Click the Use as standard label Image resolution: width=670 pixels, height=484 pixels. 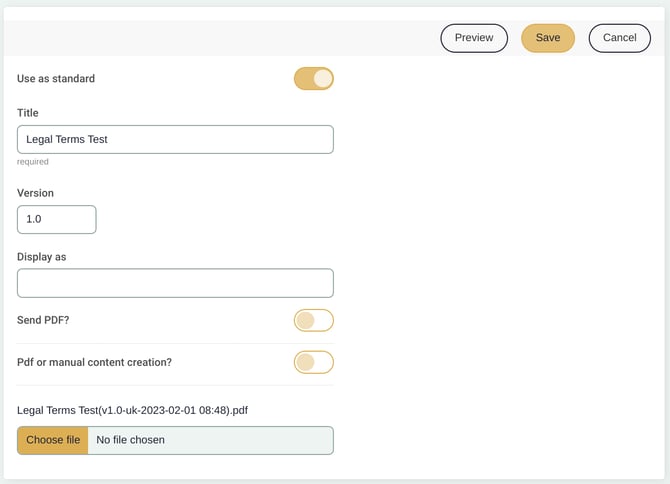pyautogui.click(x=56, y=78)
